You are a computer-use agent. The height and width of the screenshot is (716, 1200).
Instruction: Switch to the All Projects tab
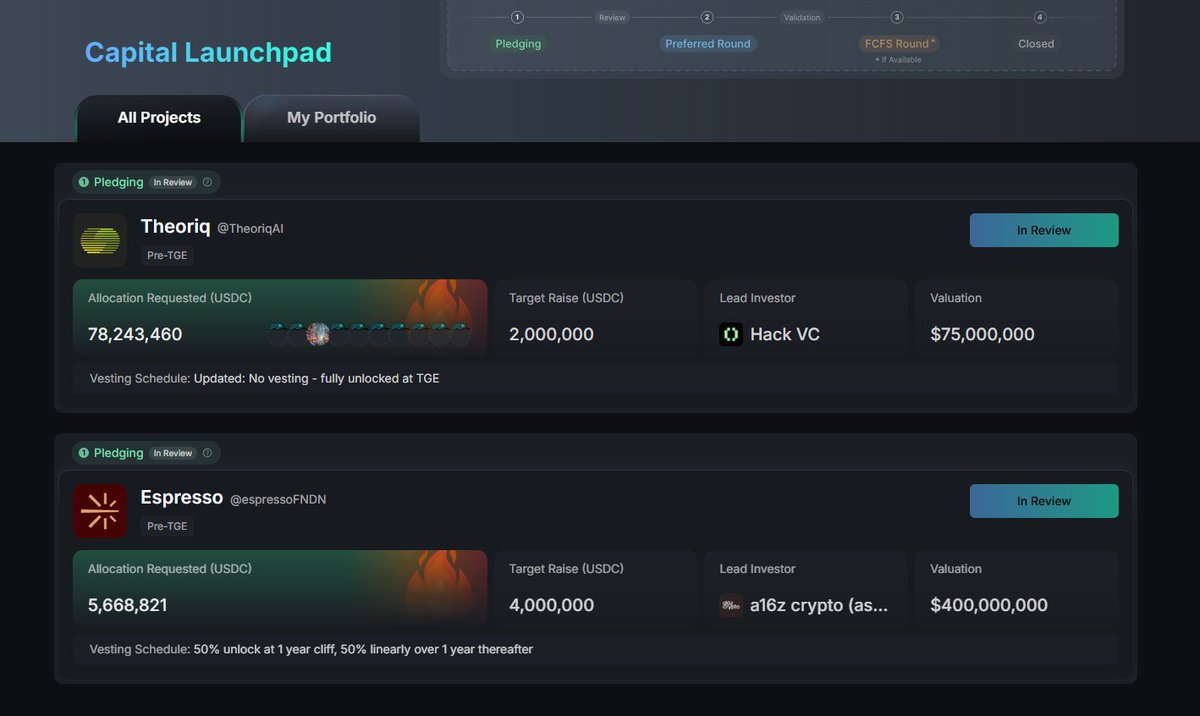(x=159, y=118)
